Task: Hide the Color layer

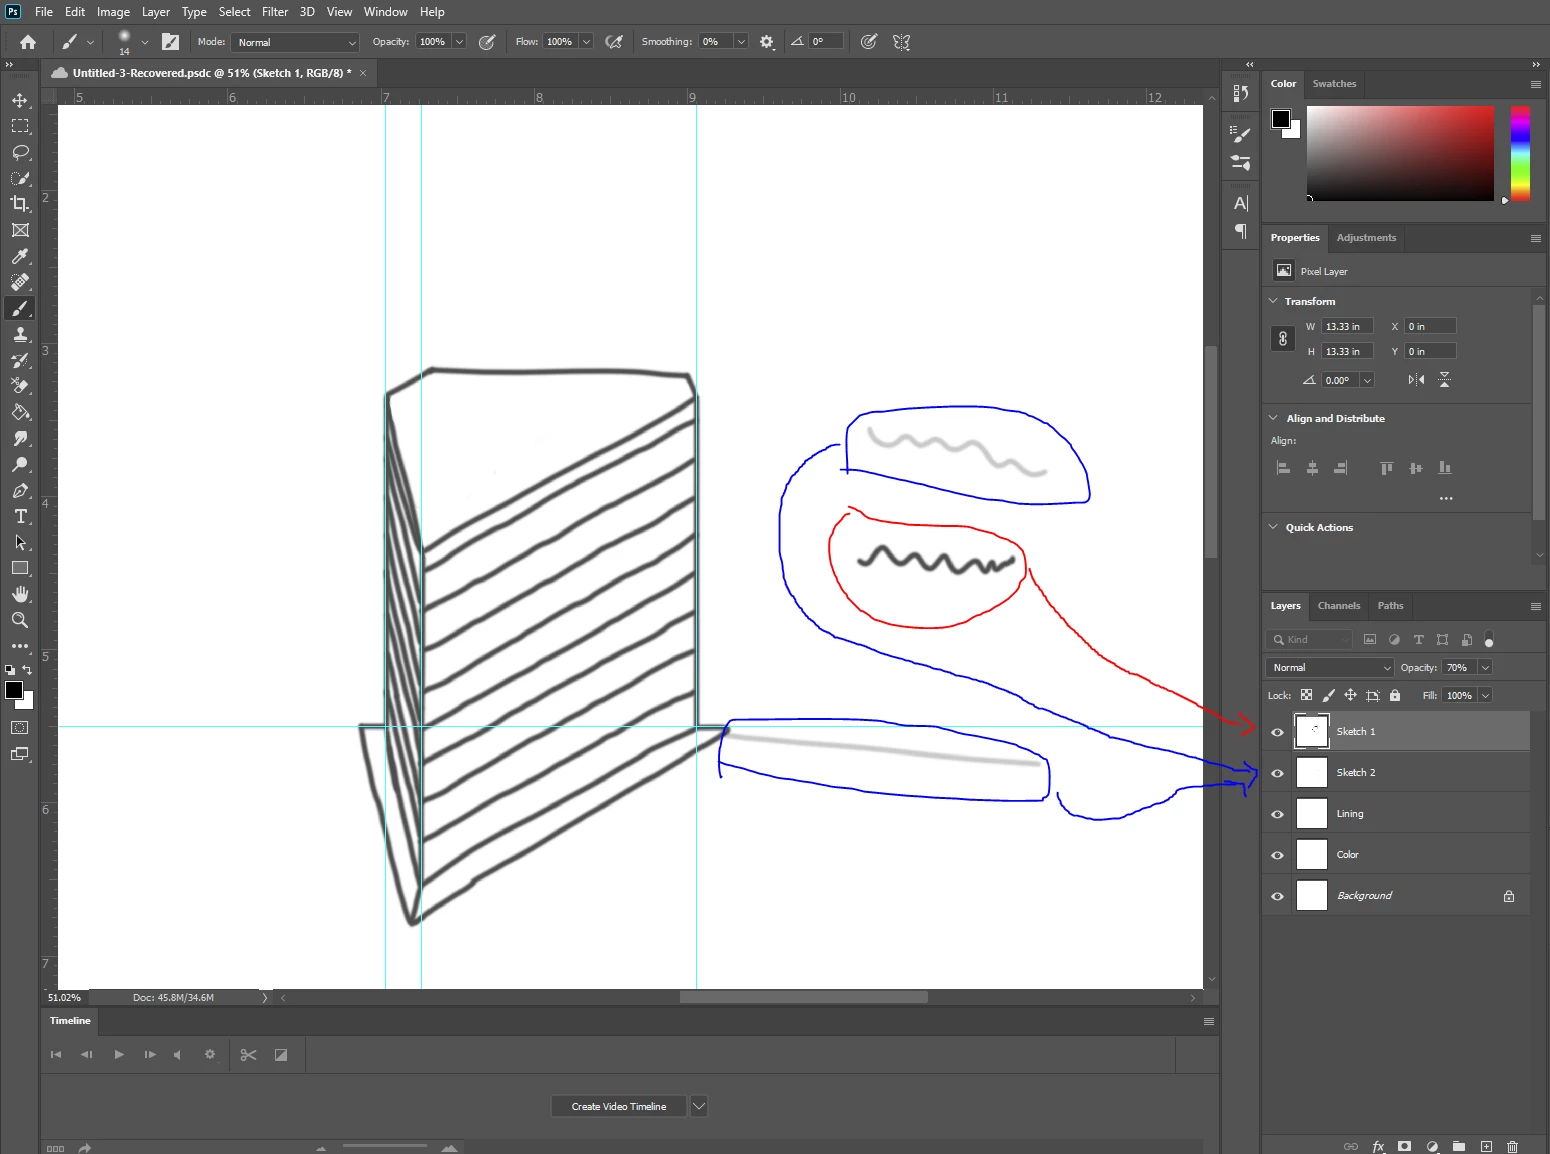Action: [1277, 855]
